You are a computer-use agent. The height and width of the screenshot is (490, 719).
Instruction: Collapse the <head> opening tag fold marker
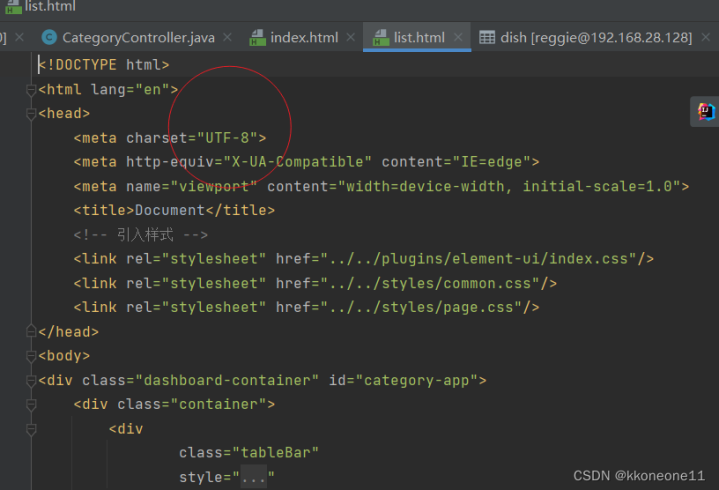[31, 114]
